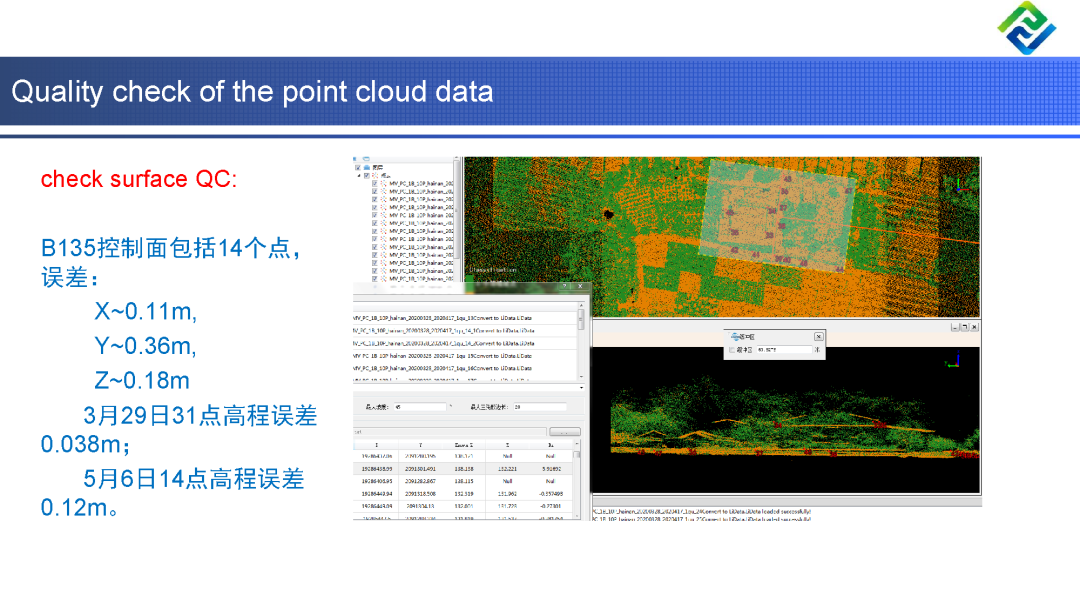This screenshot has height=608, width=1080.
Task: Select the Y cell 2091301.491
Action: point(420,469)
